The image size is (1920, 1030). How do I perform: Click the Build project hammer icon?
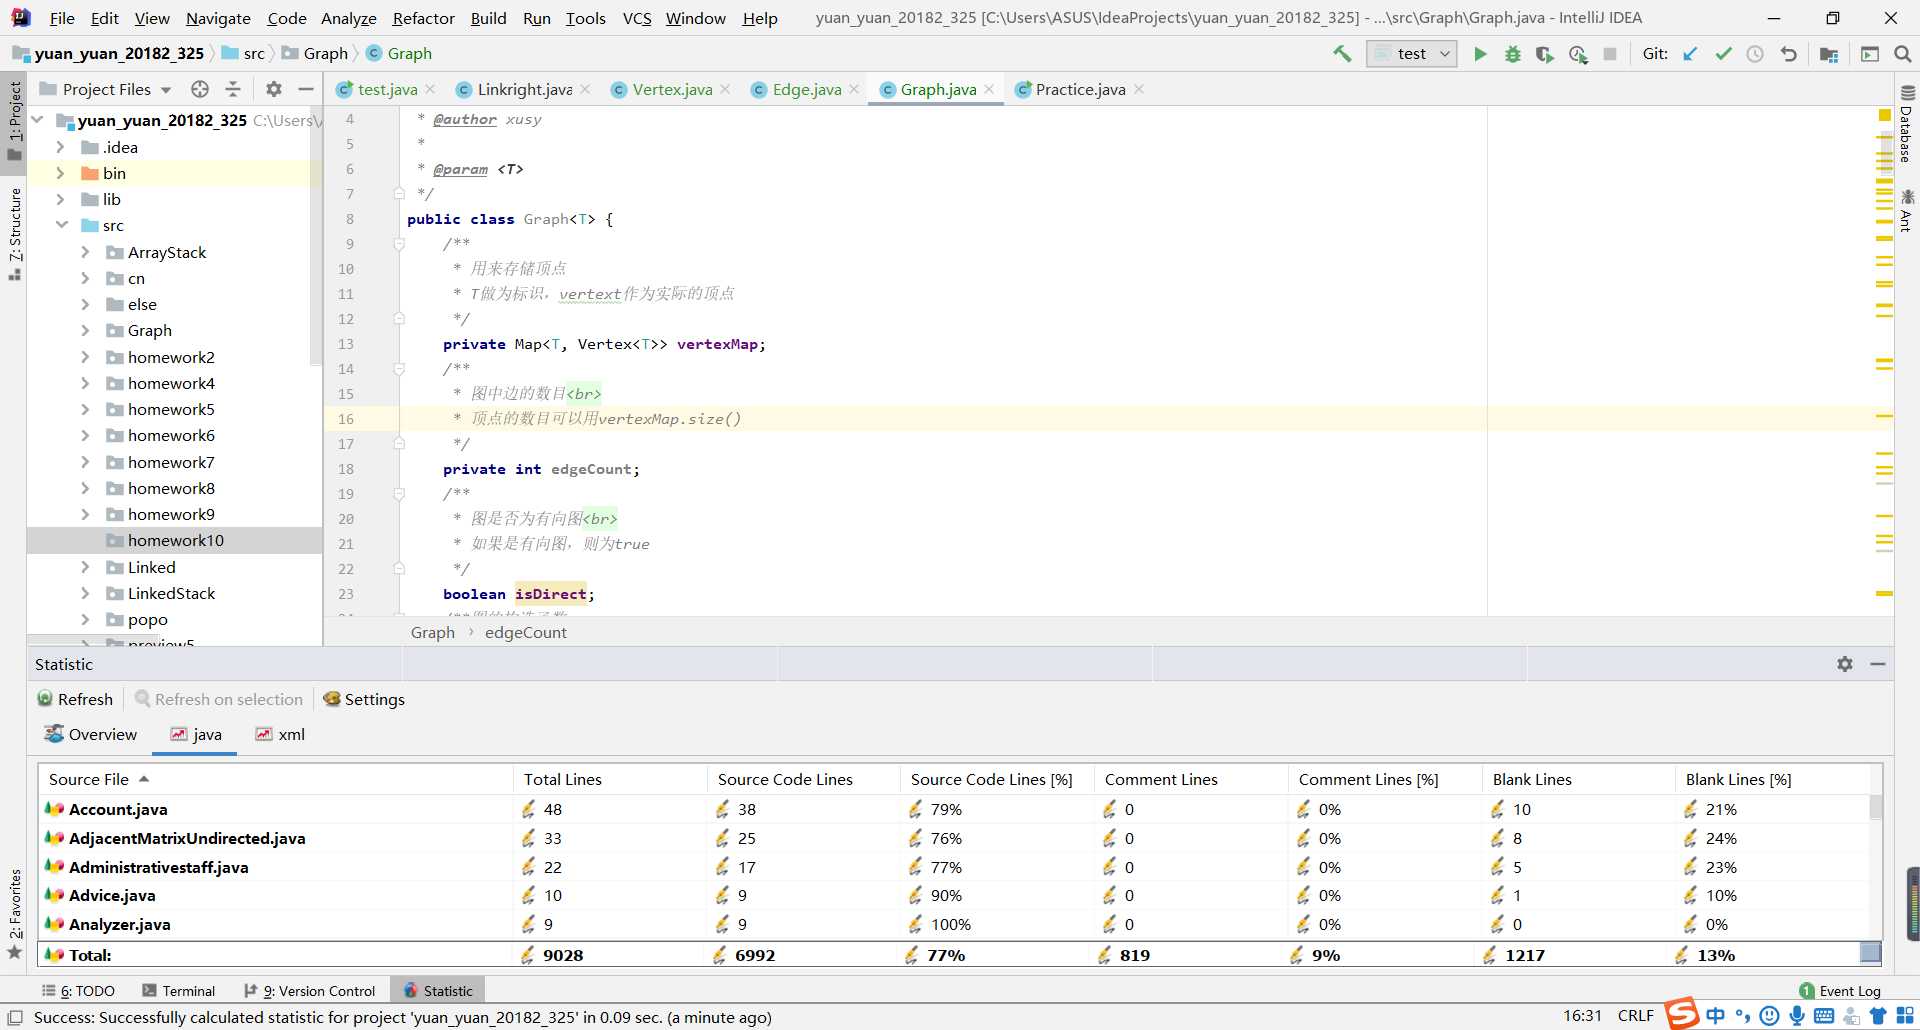pyautogui.click(x=1342, y=54)
